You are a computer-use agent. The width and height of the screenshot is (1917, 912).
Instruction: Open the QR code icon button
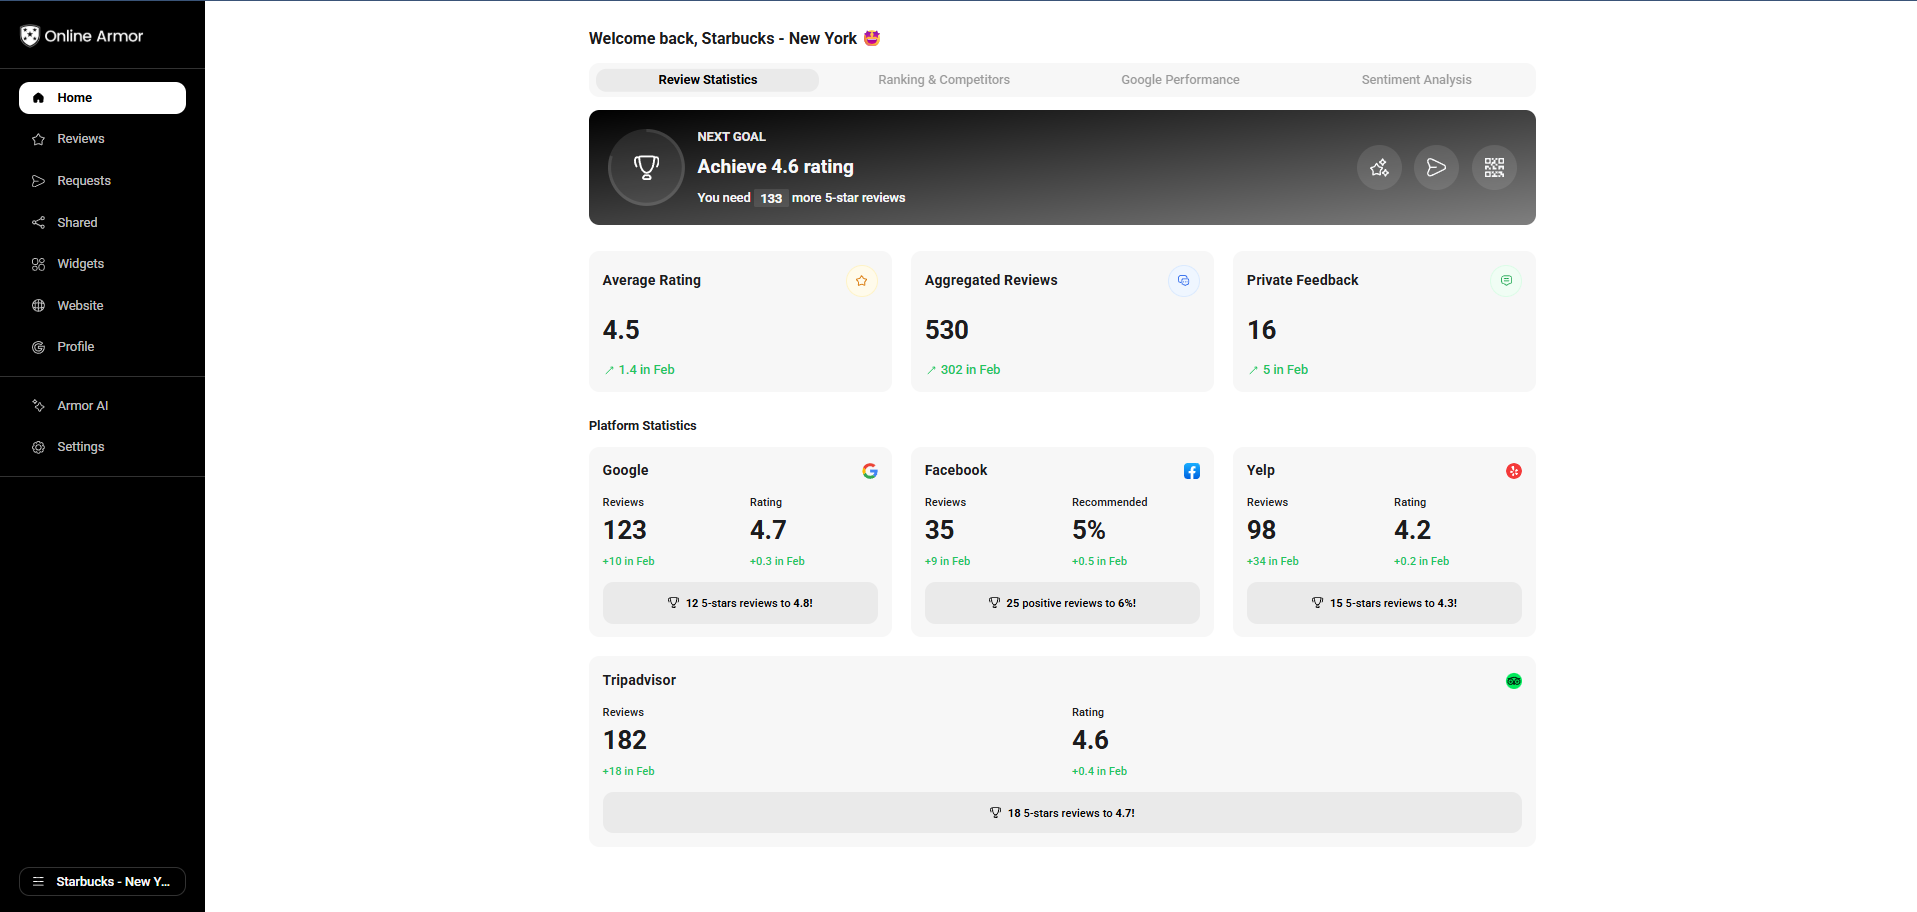1494,168
